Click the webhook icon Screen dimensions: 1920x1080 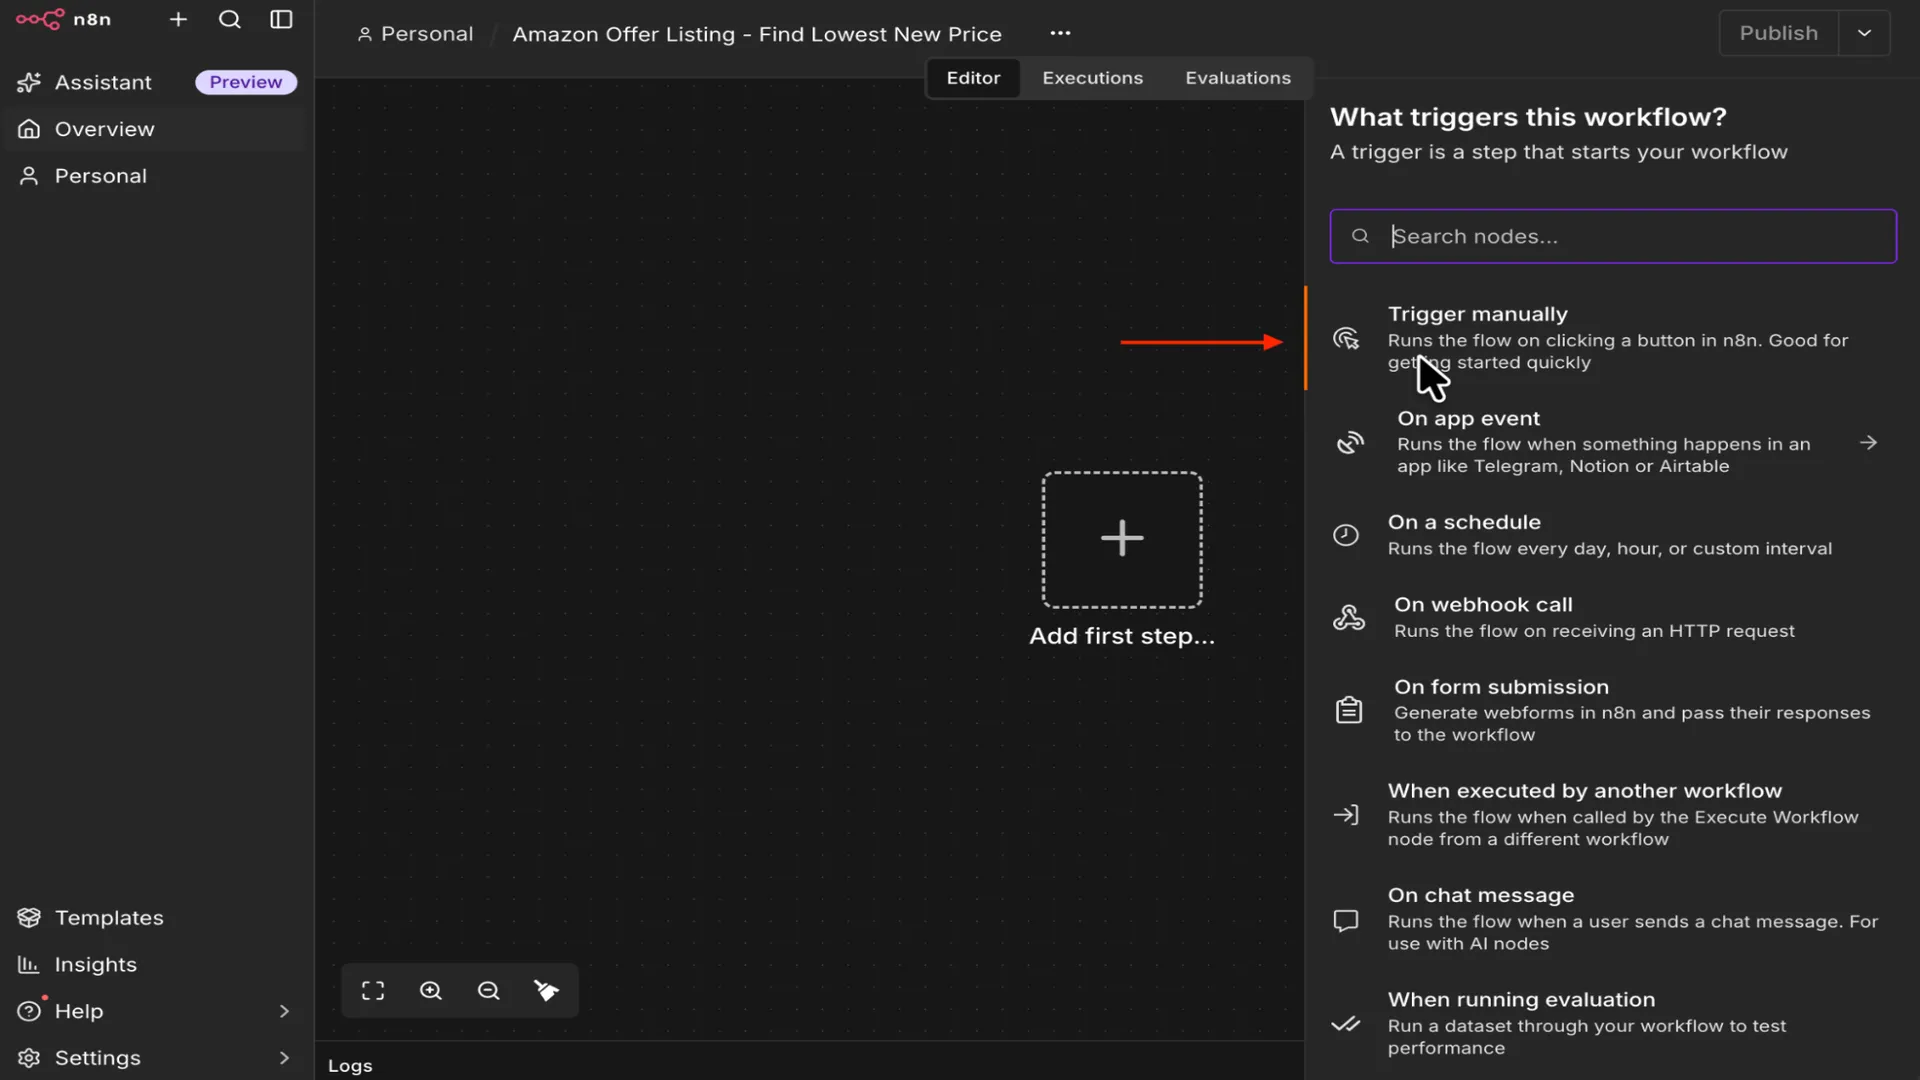coord(1349,617)
